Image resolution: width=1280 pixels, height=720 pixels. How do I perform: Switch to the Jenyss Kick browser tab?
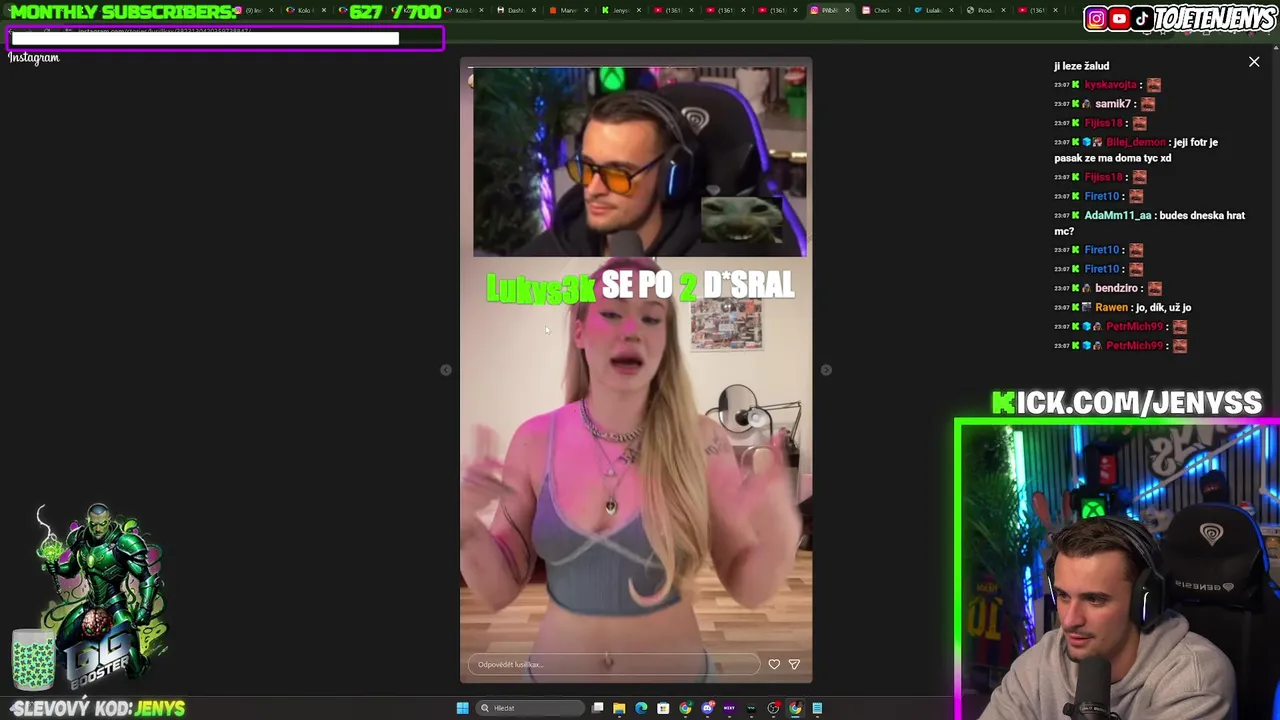coord(620,10)
